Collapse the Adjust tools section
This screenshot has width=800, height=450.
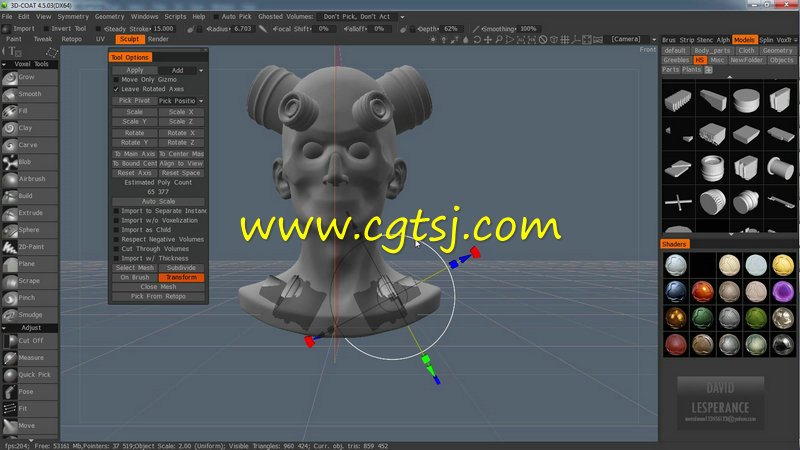tap(4, 328)
